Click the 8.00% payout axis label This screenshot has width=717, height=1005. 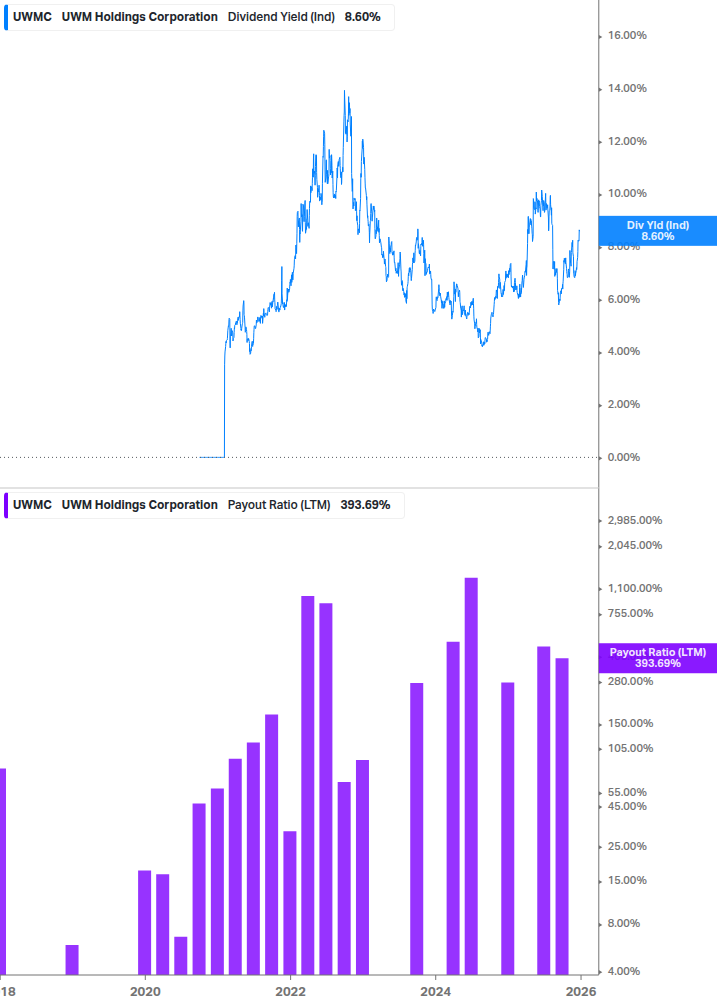coord(623,924)
